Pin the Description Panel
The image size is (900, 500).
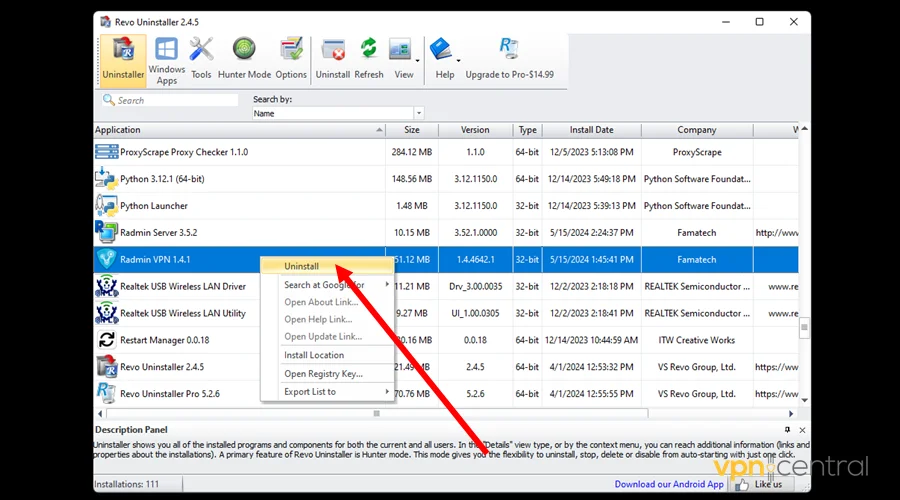coord(788,430)
